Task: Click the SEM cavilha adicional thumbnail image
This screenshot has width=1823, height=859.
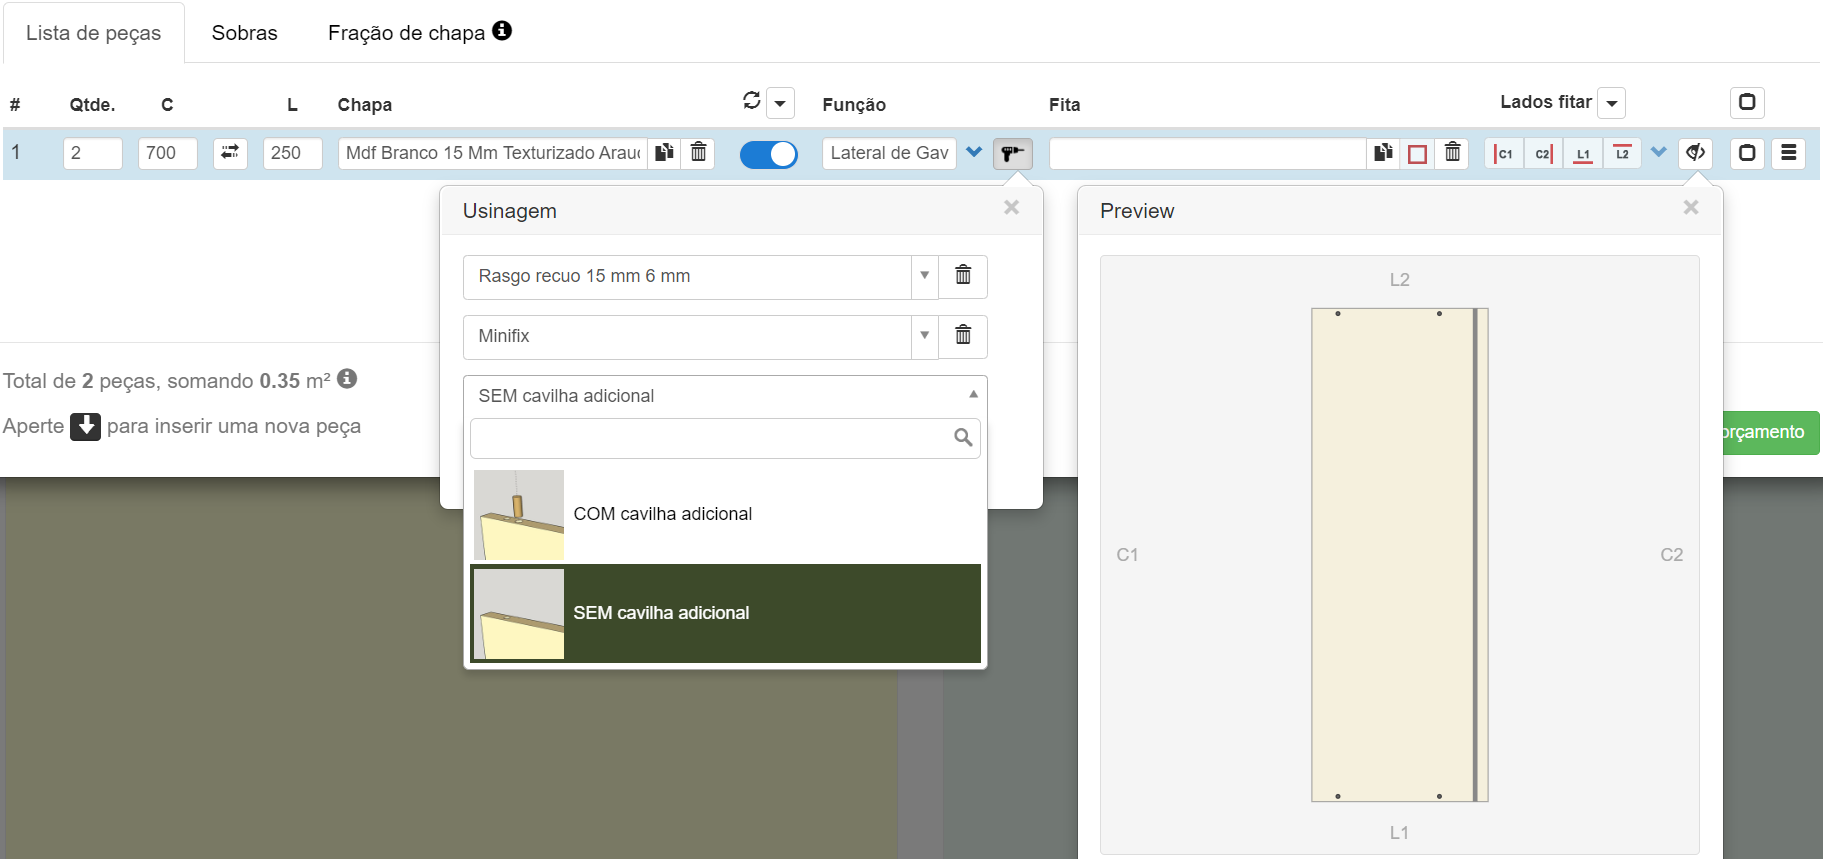Action: (519, 614)
